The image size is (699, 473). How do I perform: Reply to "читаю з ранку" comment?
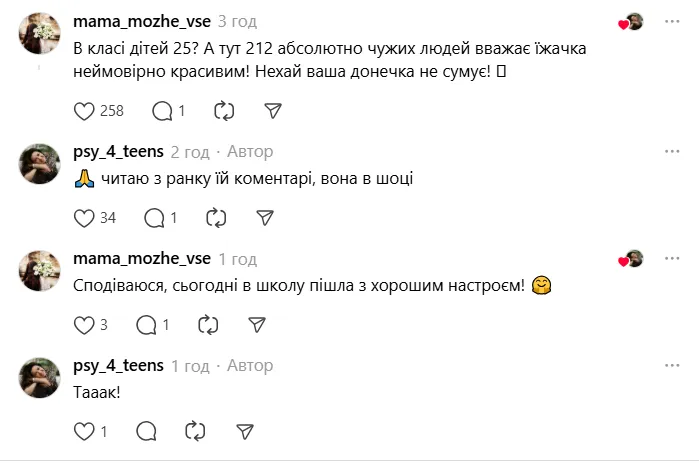(155, 218)
